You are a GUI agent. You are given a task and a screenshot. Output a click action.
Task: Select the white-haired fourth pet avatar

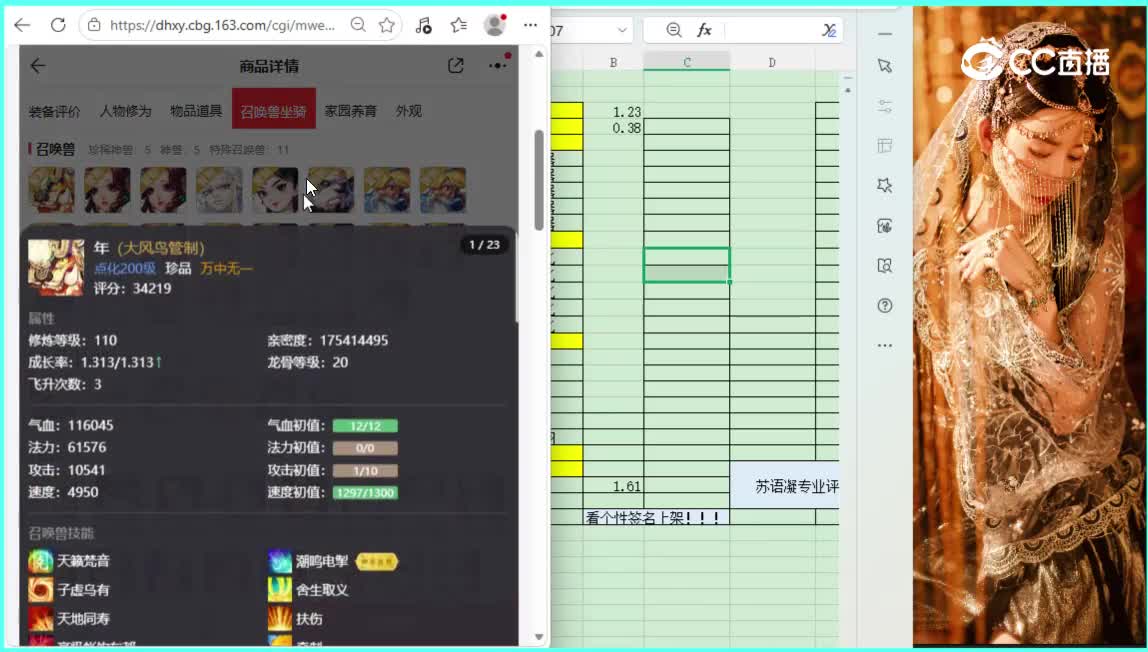coord(219,190)
